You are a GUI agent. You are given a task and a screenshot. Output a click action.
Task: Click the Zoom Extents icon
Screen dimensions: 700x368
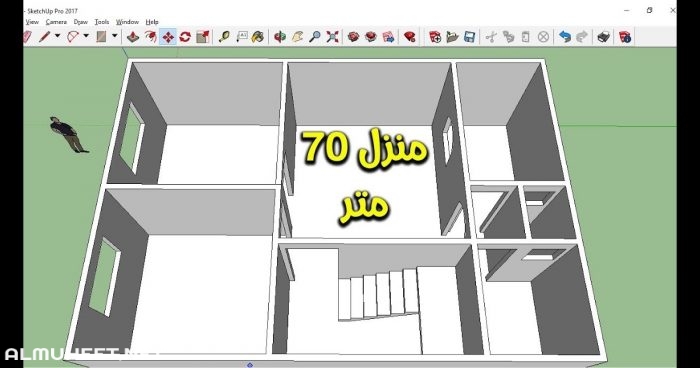pyautogui.click(x=332, y=37)
